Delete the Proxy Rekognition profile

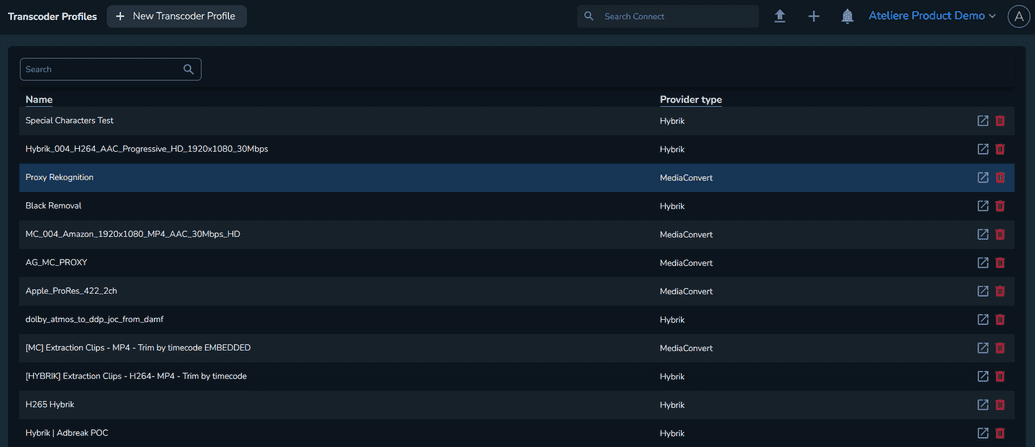(x=1000, y=178)
